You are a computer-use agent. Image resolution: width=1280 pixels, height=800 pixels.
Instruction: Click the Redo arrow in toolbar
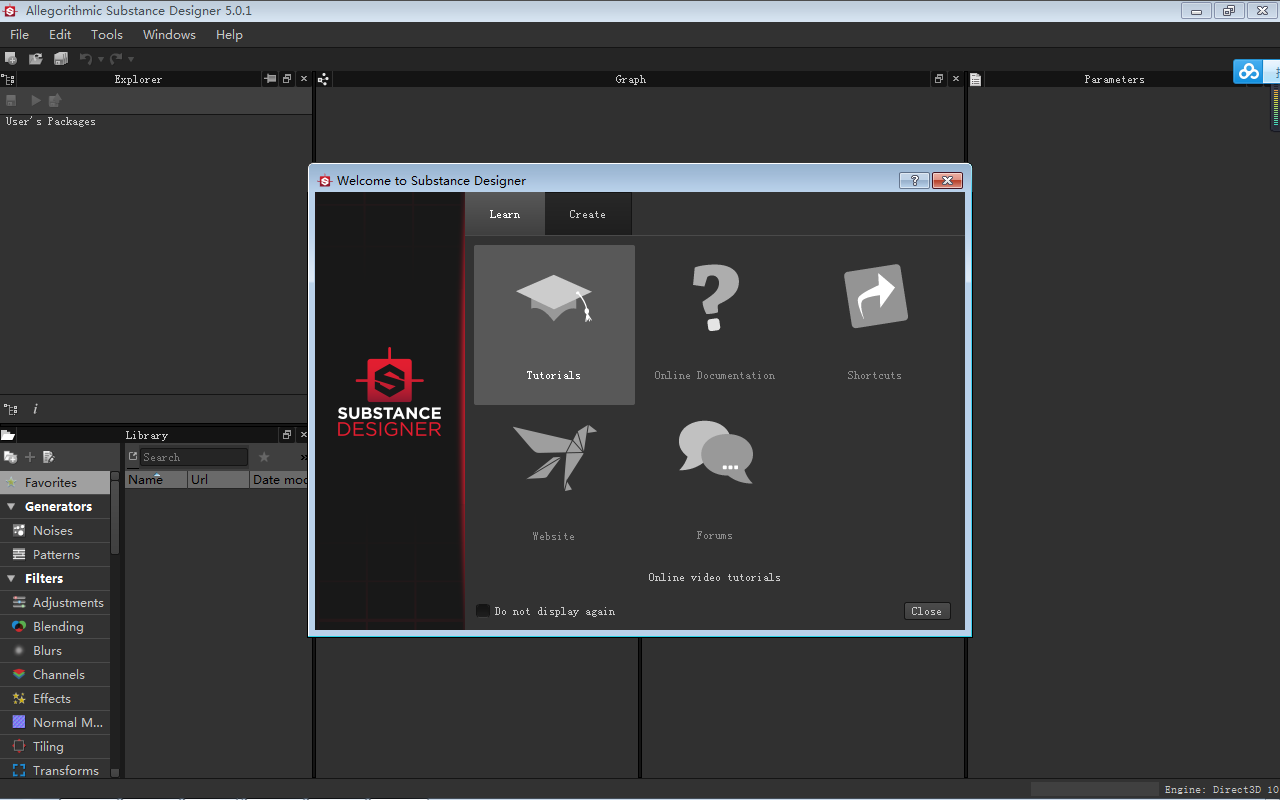pos(116,59)
